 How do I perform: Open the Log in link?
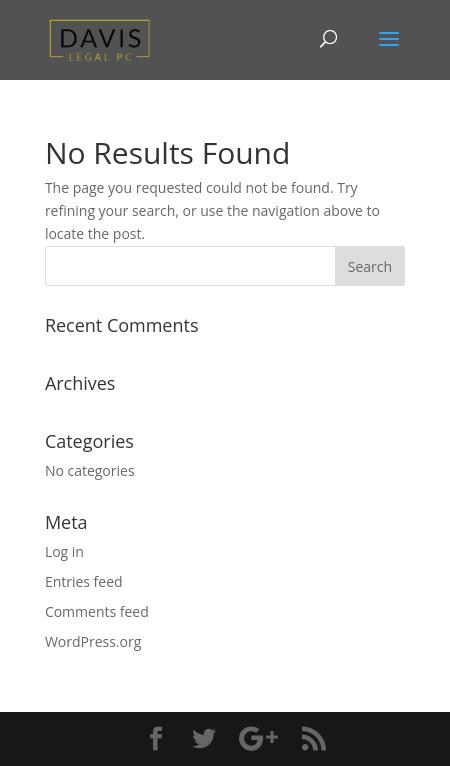coord(64,552)
